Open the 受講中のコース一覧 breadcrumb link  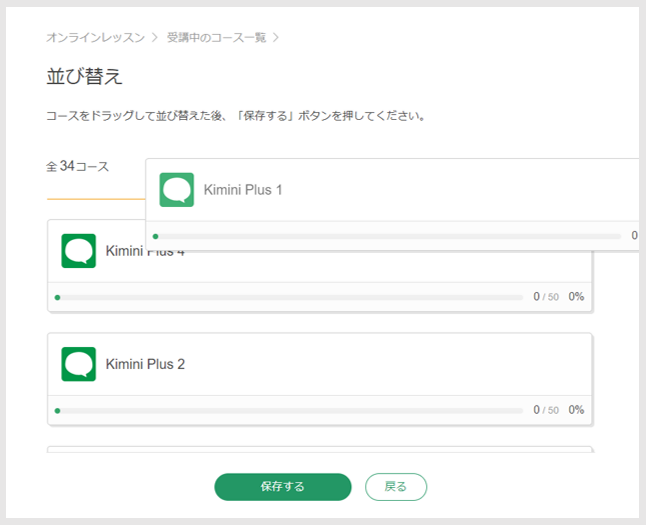[216, 38]
